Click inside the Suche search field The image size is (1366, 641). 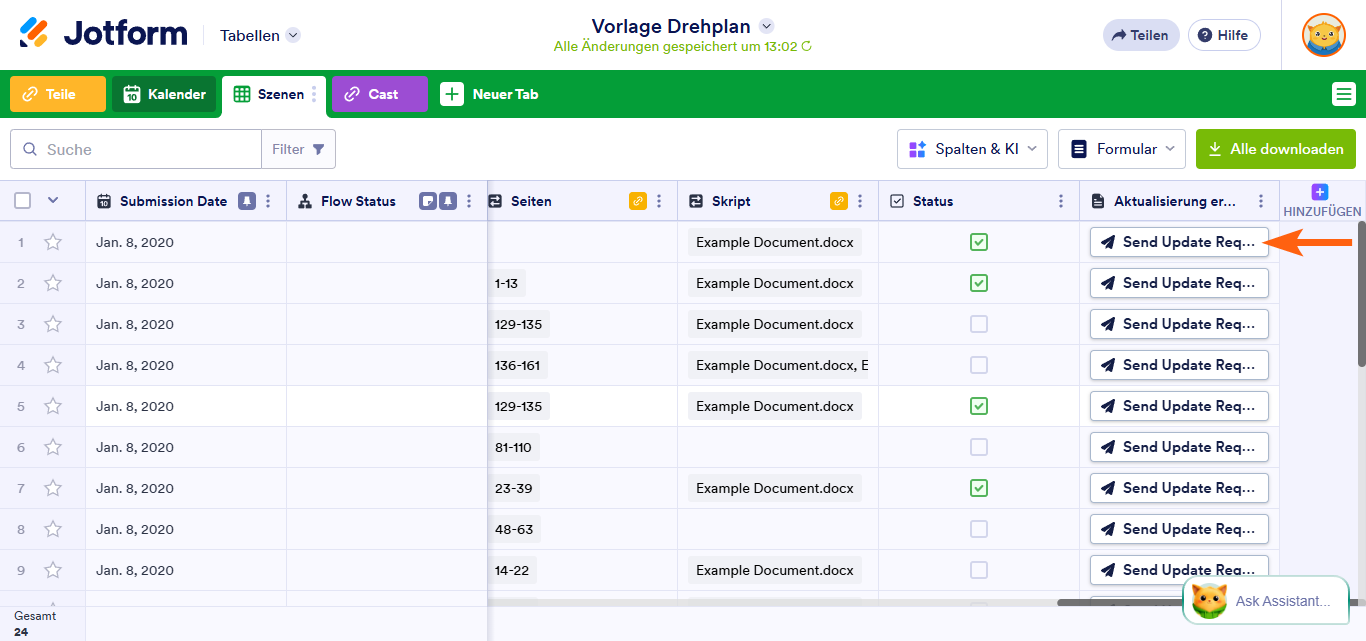coord(130,147)
